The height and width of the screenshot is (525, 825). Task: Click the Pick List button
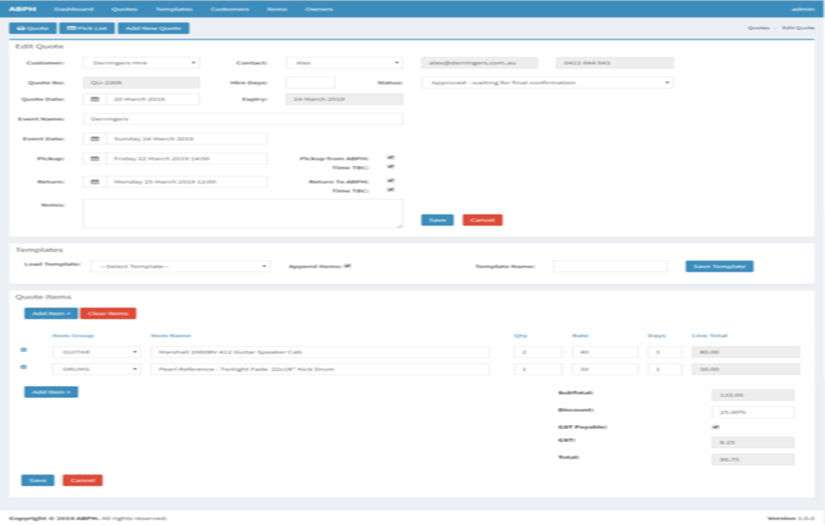(x=87, y=28)
